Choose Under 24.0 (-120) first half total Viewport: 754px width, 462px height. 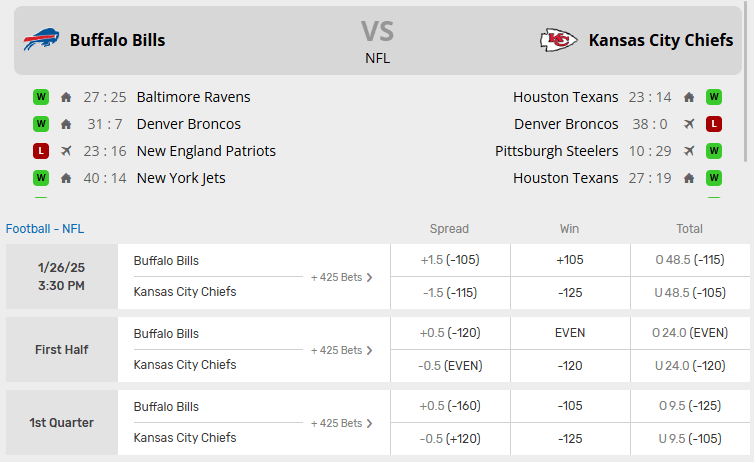tap(690, 365)
